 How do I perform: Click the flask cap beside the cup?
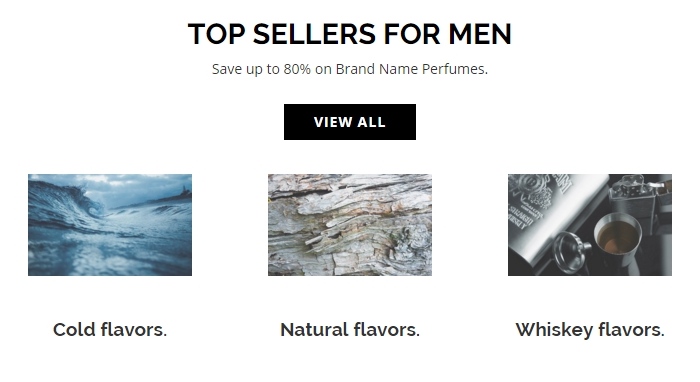click(572, 251)
